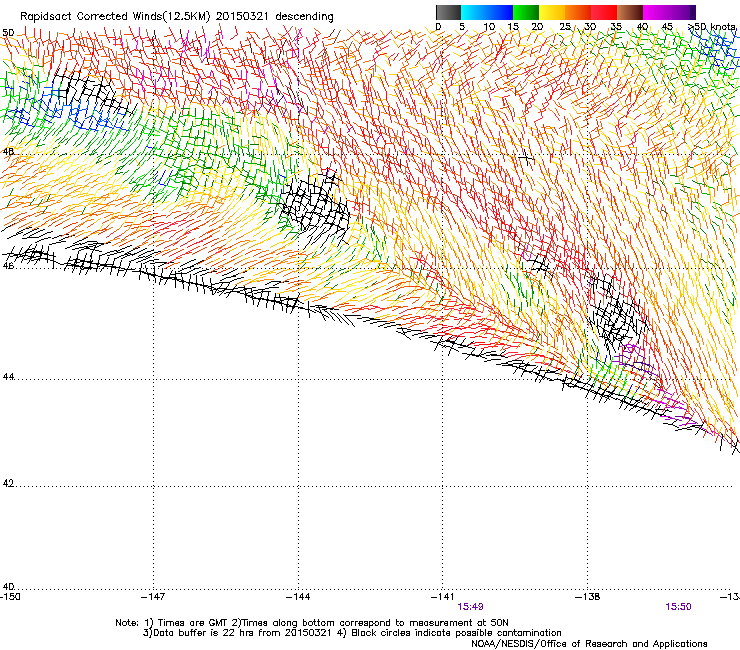The image size is (740, 650).
Task: Pick the red 30–35 knots legend segment
Action: coord(604,12)
